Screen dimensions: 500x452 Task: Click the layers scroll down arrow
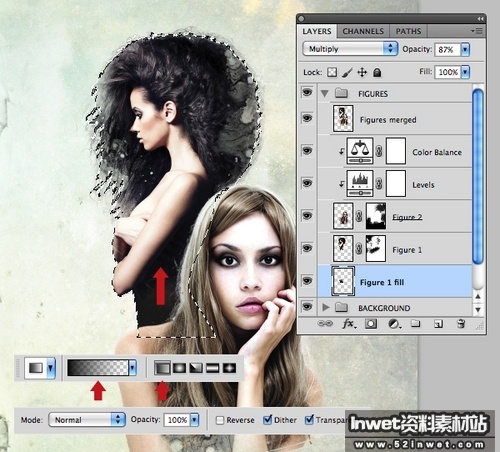[x=478, y=310]
